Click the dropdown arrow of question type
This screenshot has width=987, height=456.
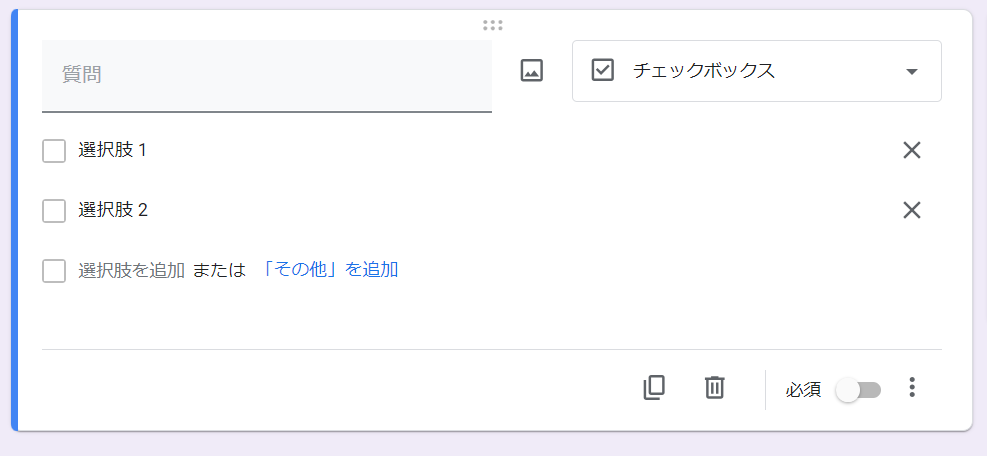point(911,72)
